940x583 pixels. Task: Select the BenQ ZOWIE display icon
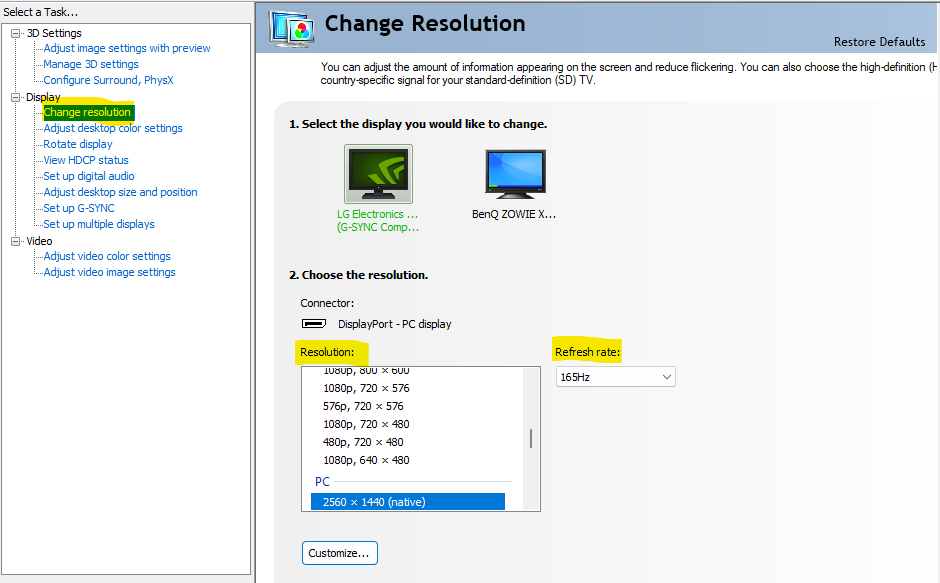(x=516, y=174)
